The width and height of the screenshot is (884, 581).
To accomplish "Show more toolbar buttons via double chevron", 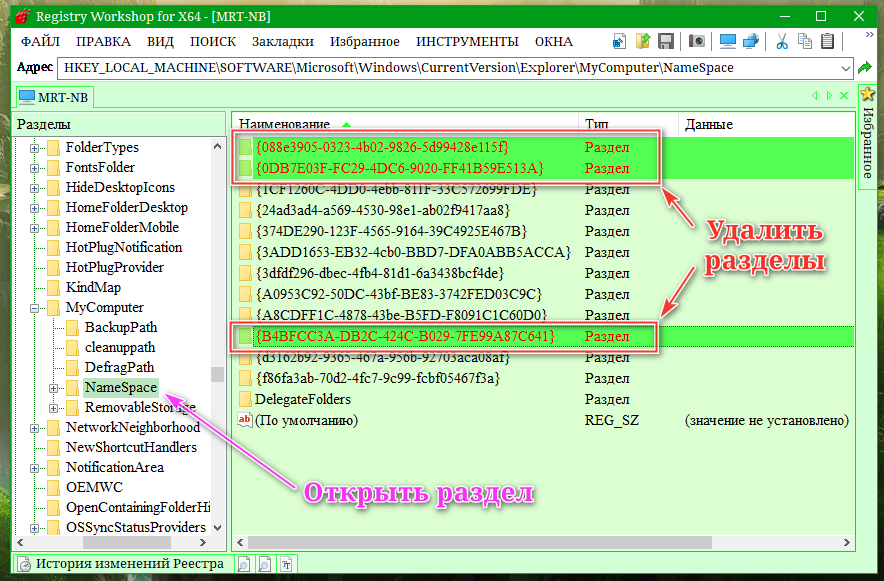I will (x=869, y=35).
